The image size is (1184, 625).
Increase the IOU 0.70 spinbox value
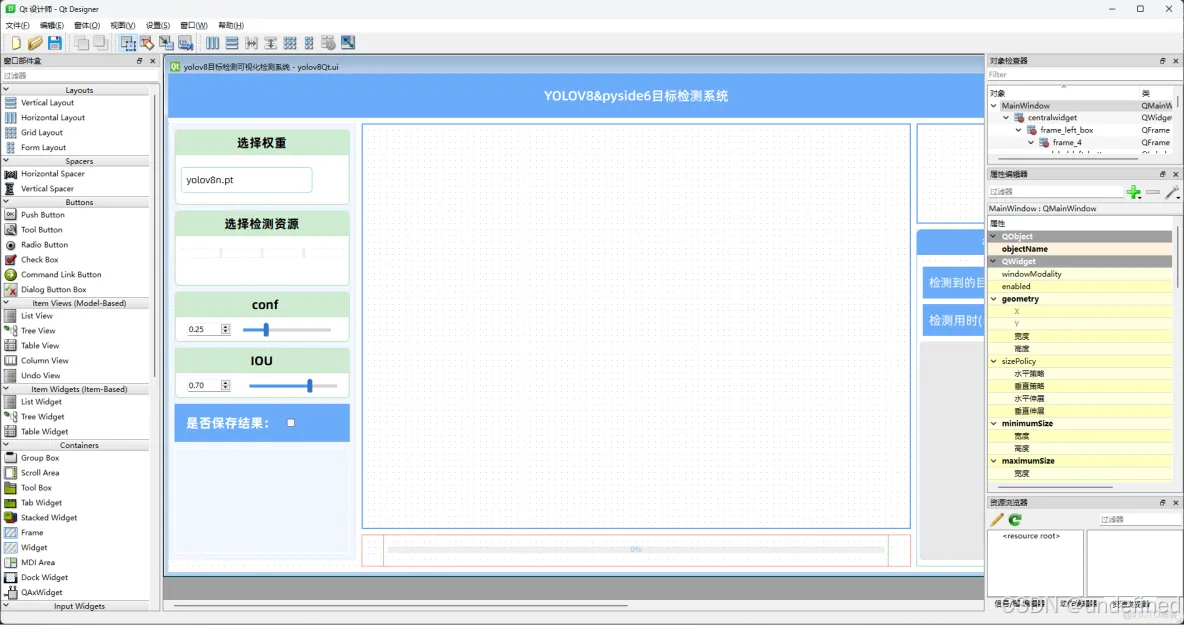(x=225, y=383)
